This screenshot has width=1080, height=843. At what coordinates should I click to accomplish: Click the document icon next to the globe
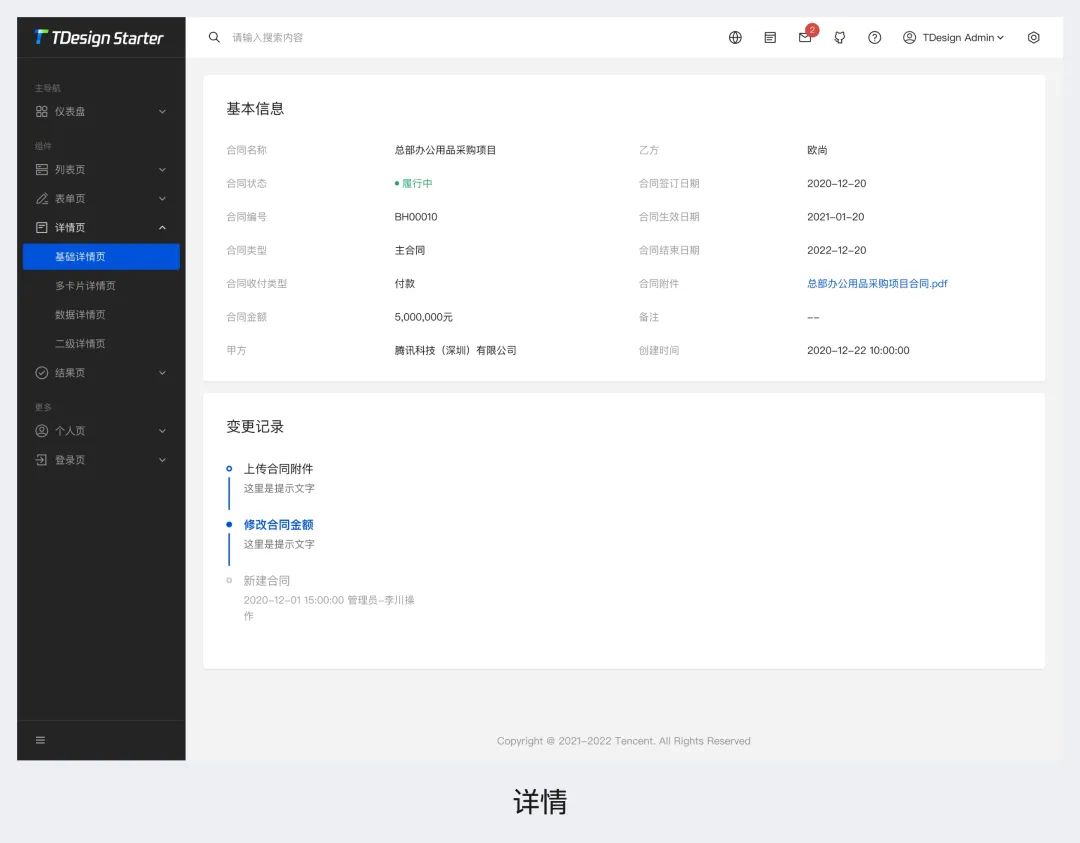tap(769, 37)
